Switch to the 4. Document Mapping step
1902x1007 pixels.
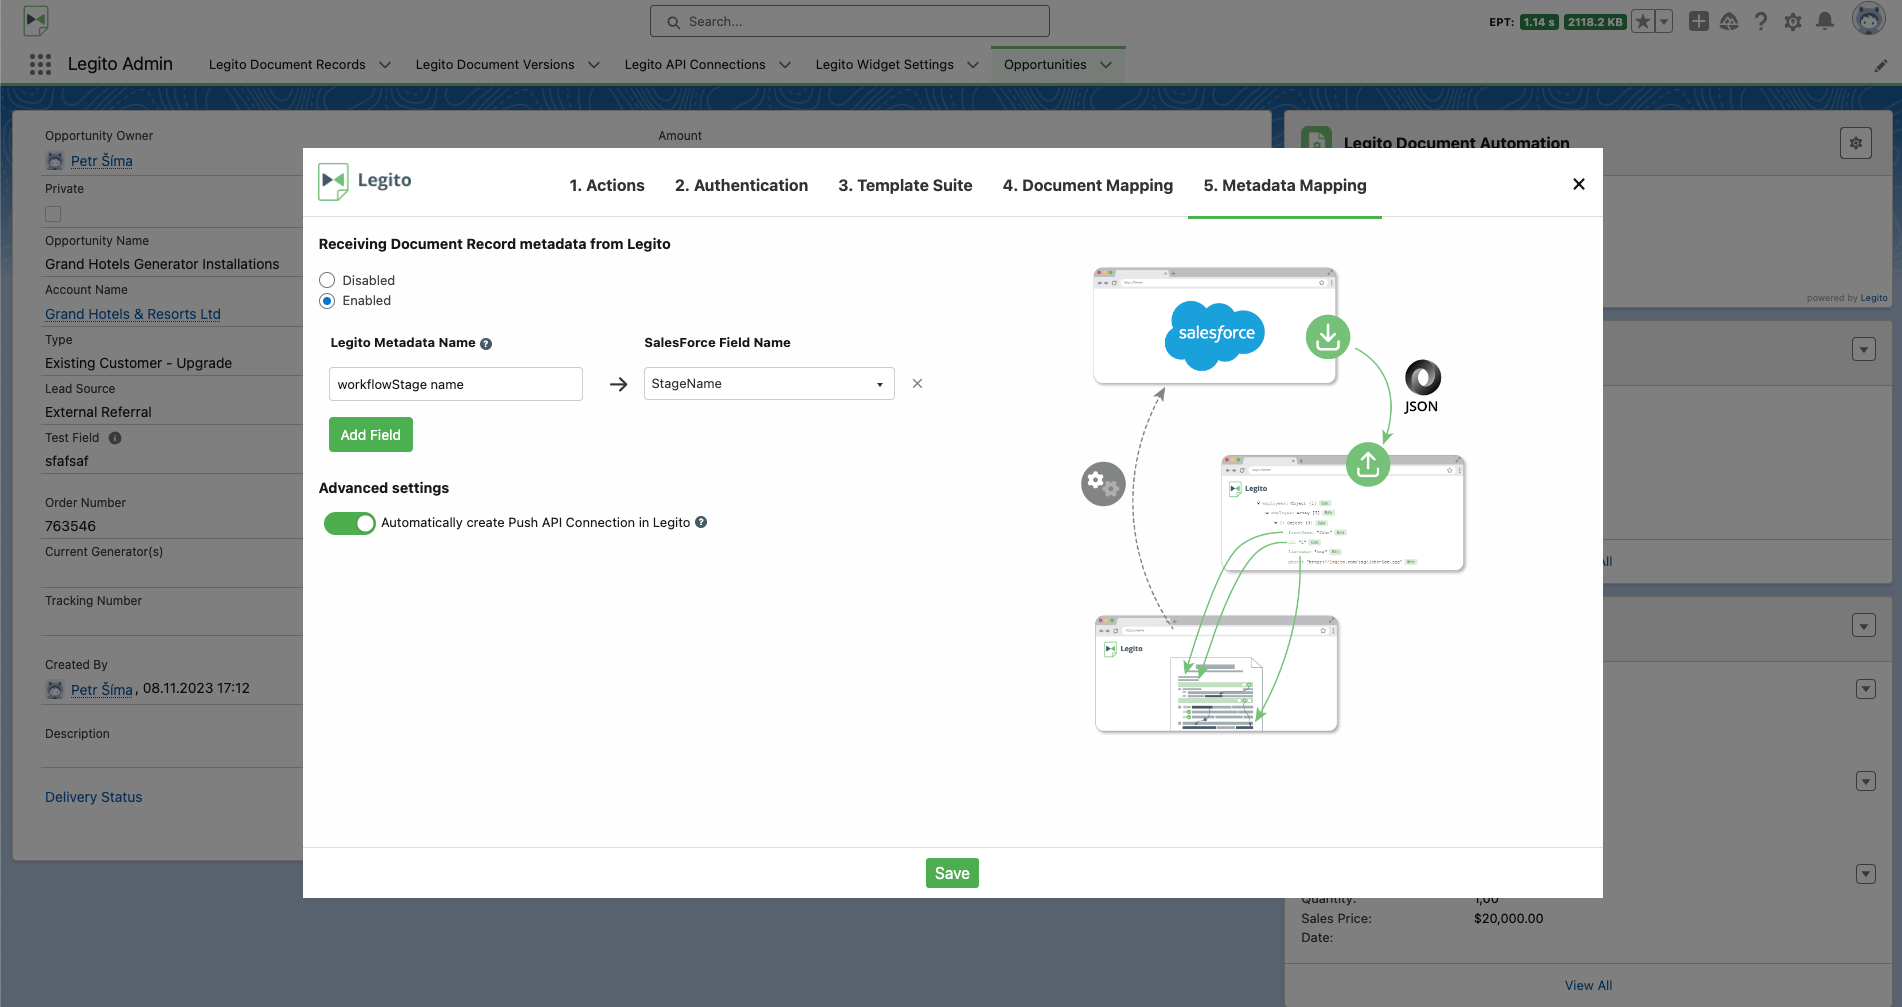click(x=1088, y=185)
